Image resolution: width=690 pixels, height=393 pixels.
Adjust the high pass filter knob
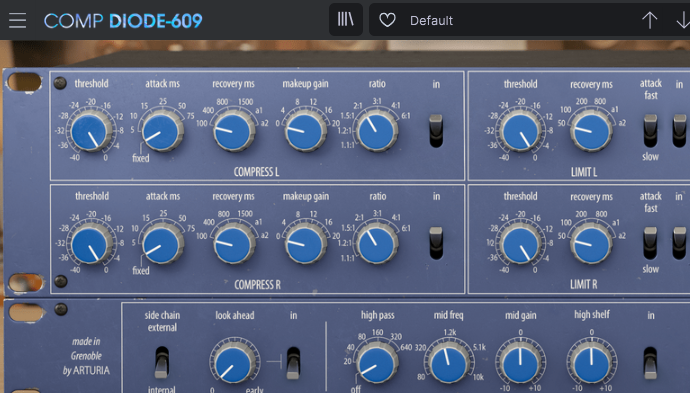coord(377,364)
